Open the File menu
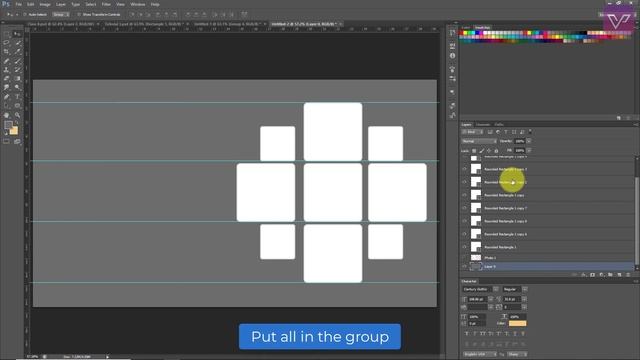 point(18,4)
